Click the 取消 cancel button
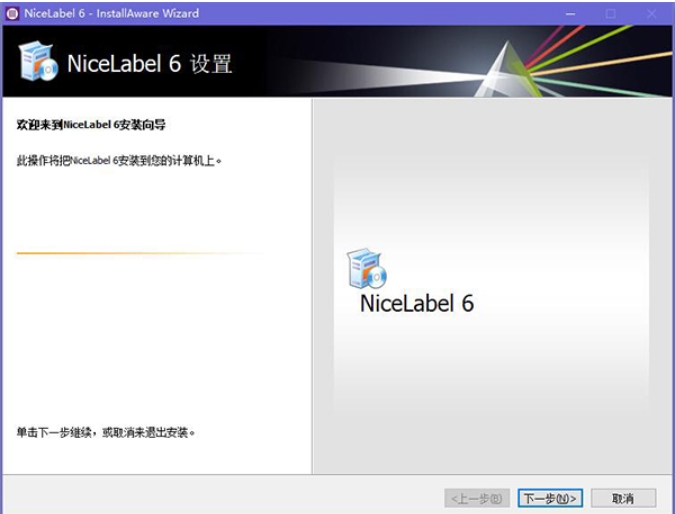Screen dimensions: 675x514 623,498
